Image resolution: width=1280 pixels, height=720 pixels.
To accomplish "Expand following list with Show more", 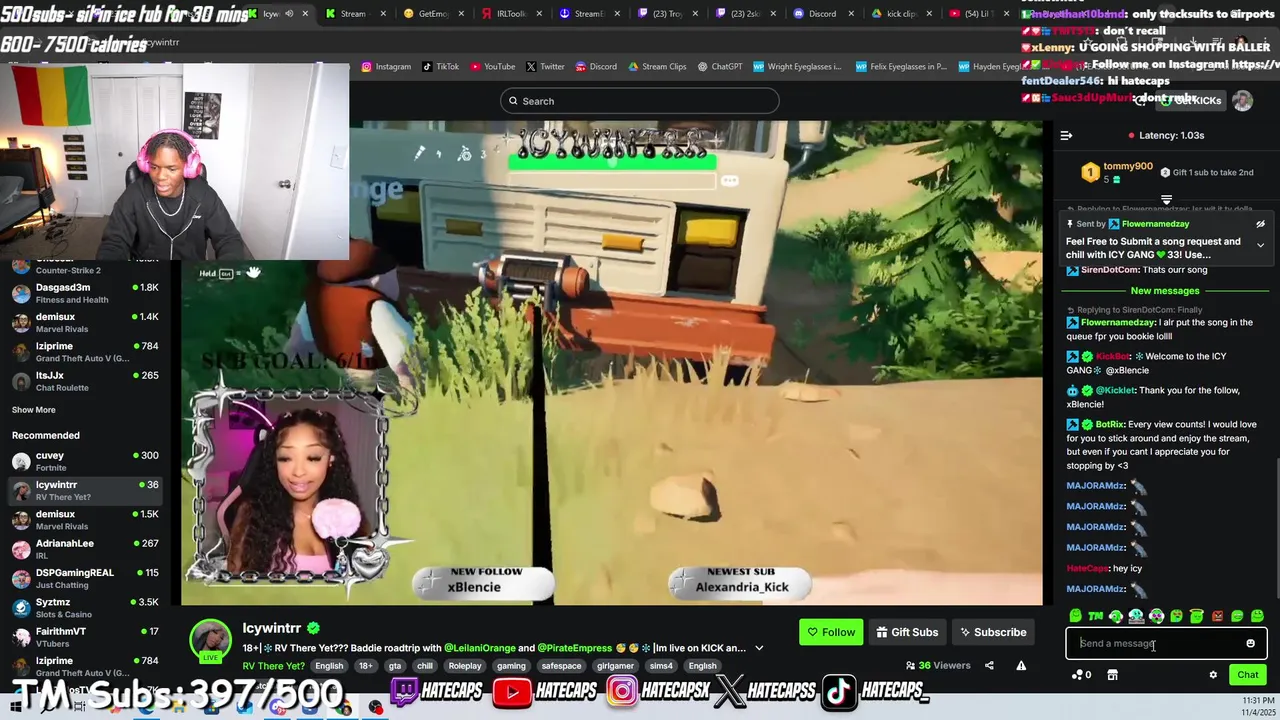I will pyautogui.click(x=34, y=410).
